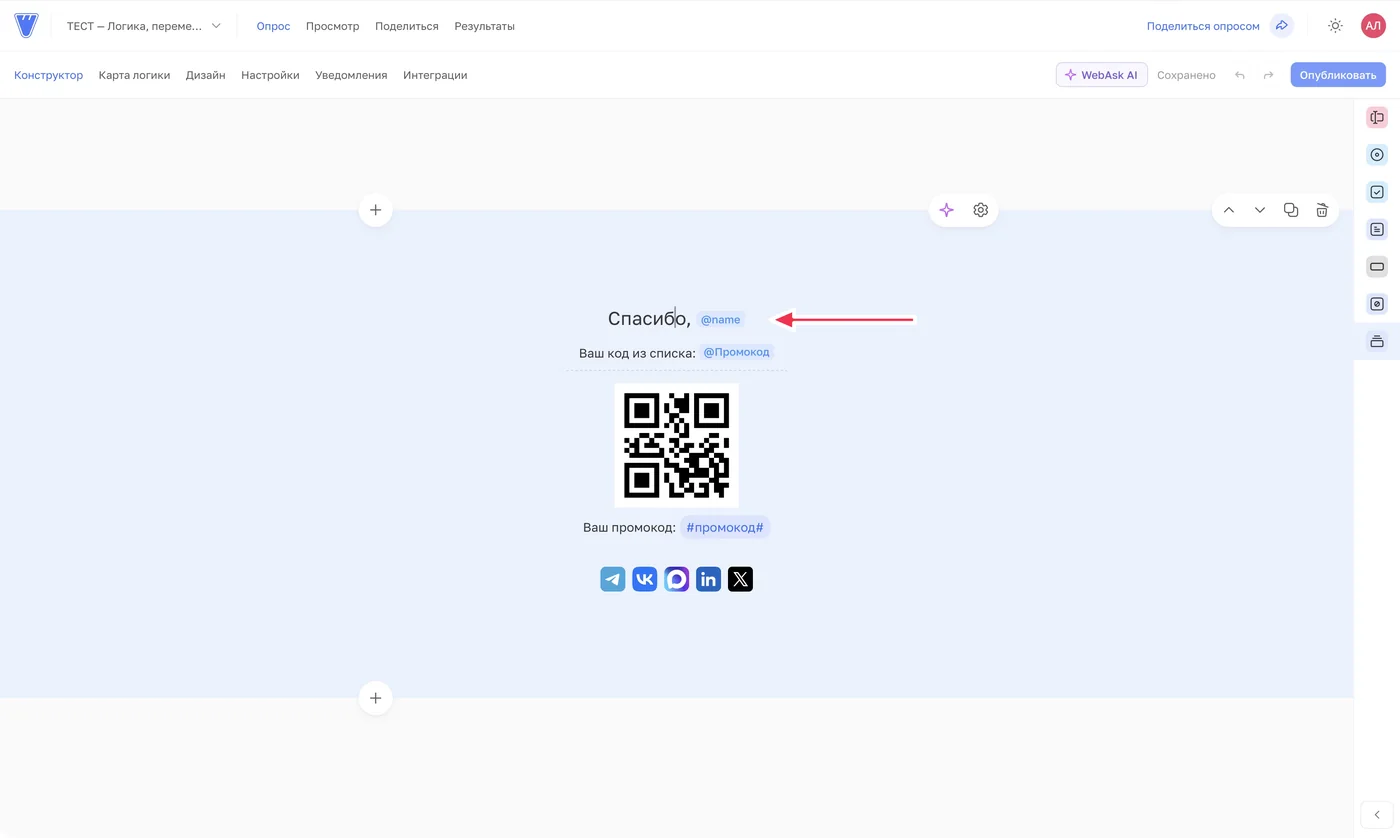Open the Интеграции sub-tab
Viewport: 1400px width, 838px height.
(x=435, y=75)
